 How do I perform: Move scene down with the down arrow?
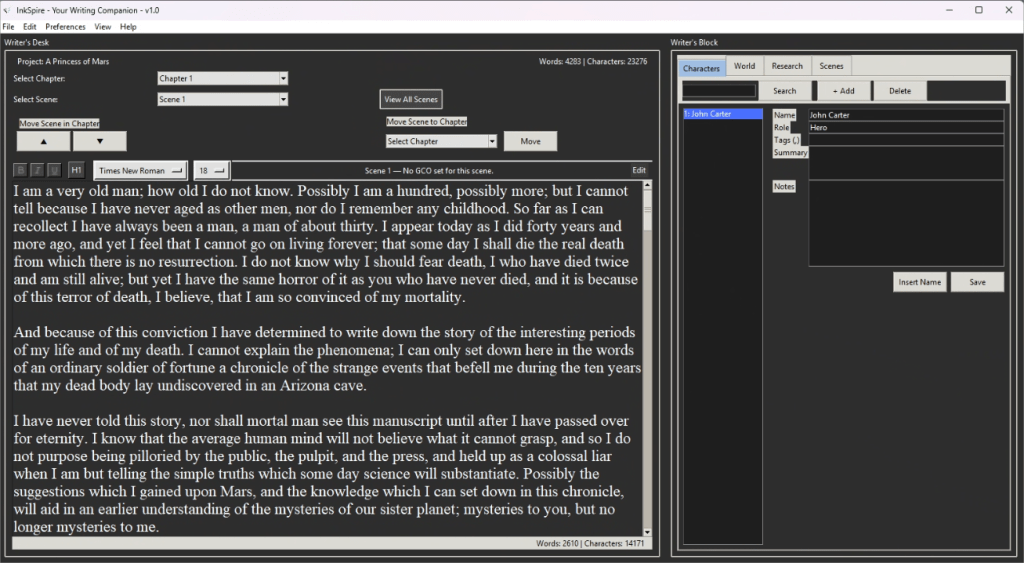[99, 141]
